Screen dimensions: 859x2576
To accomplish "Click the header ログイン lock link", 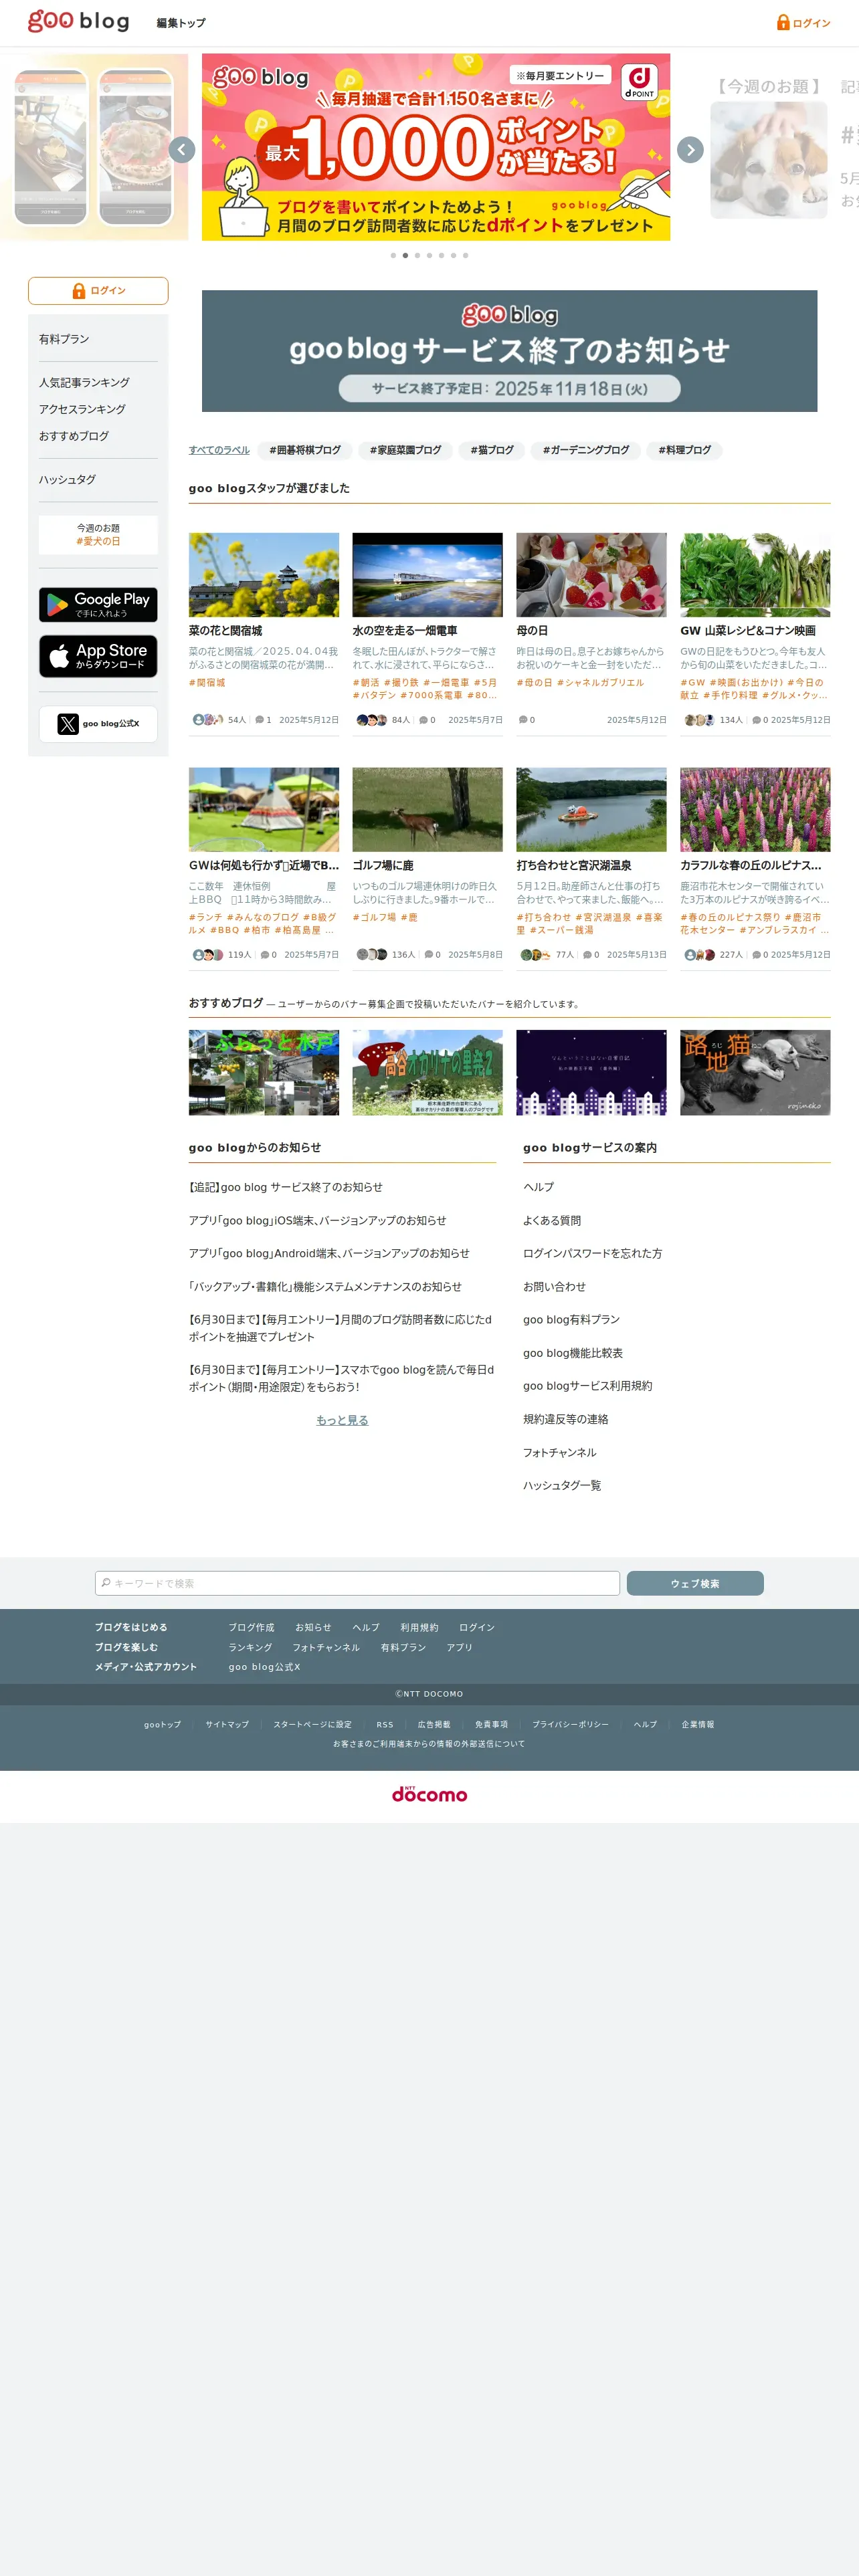I will [803, 22].
